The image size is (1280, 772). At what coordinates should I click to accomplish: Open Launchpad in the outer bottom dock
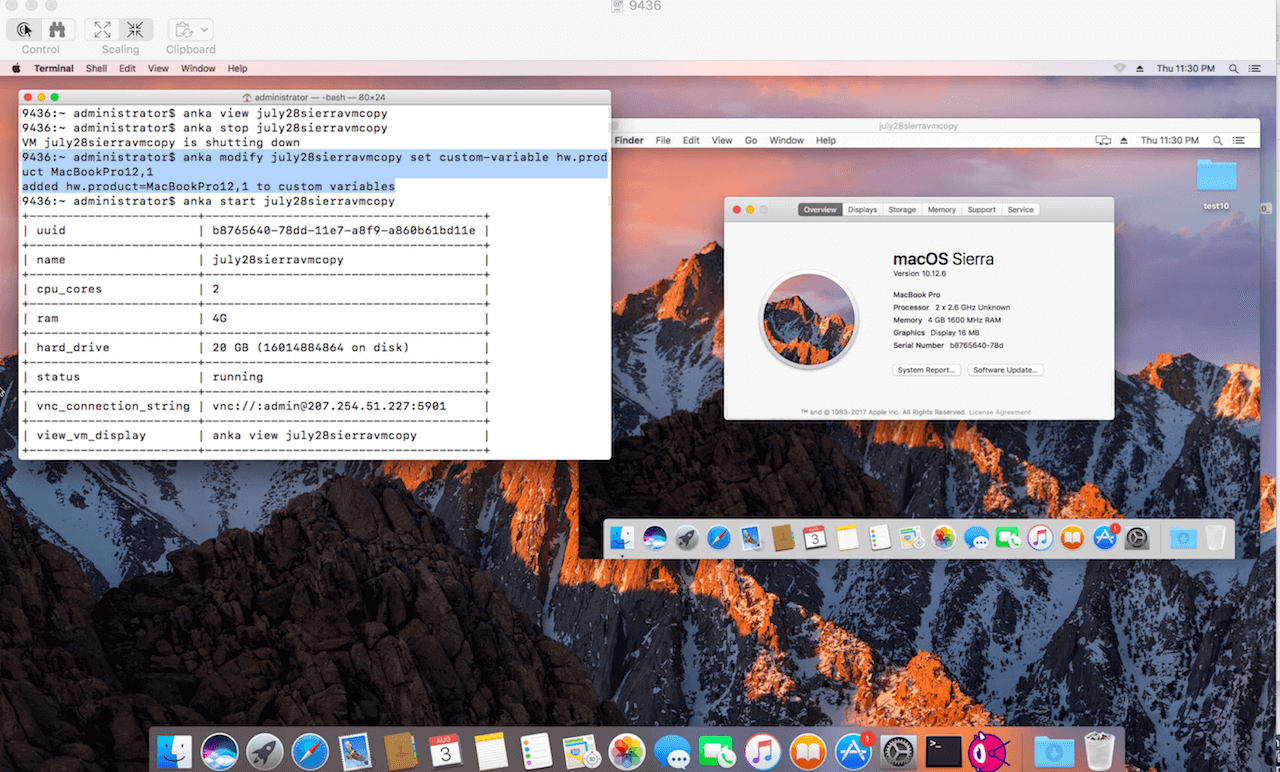(x=265, y=750)
